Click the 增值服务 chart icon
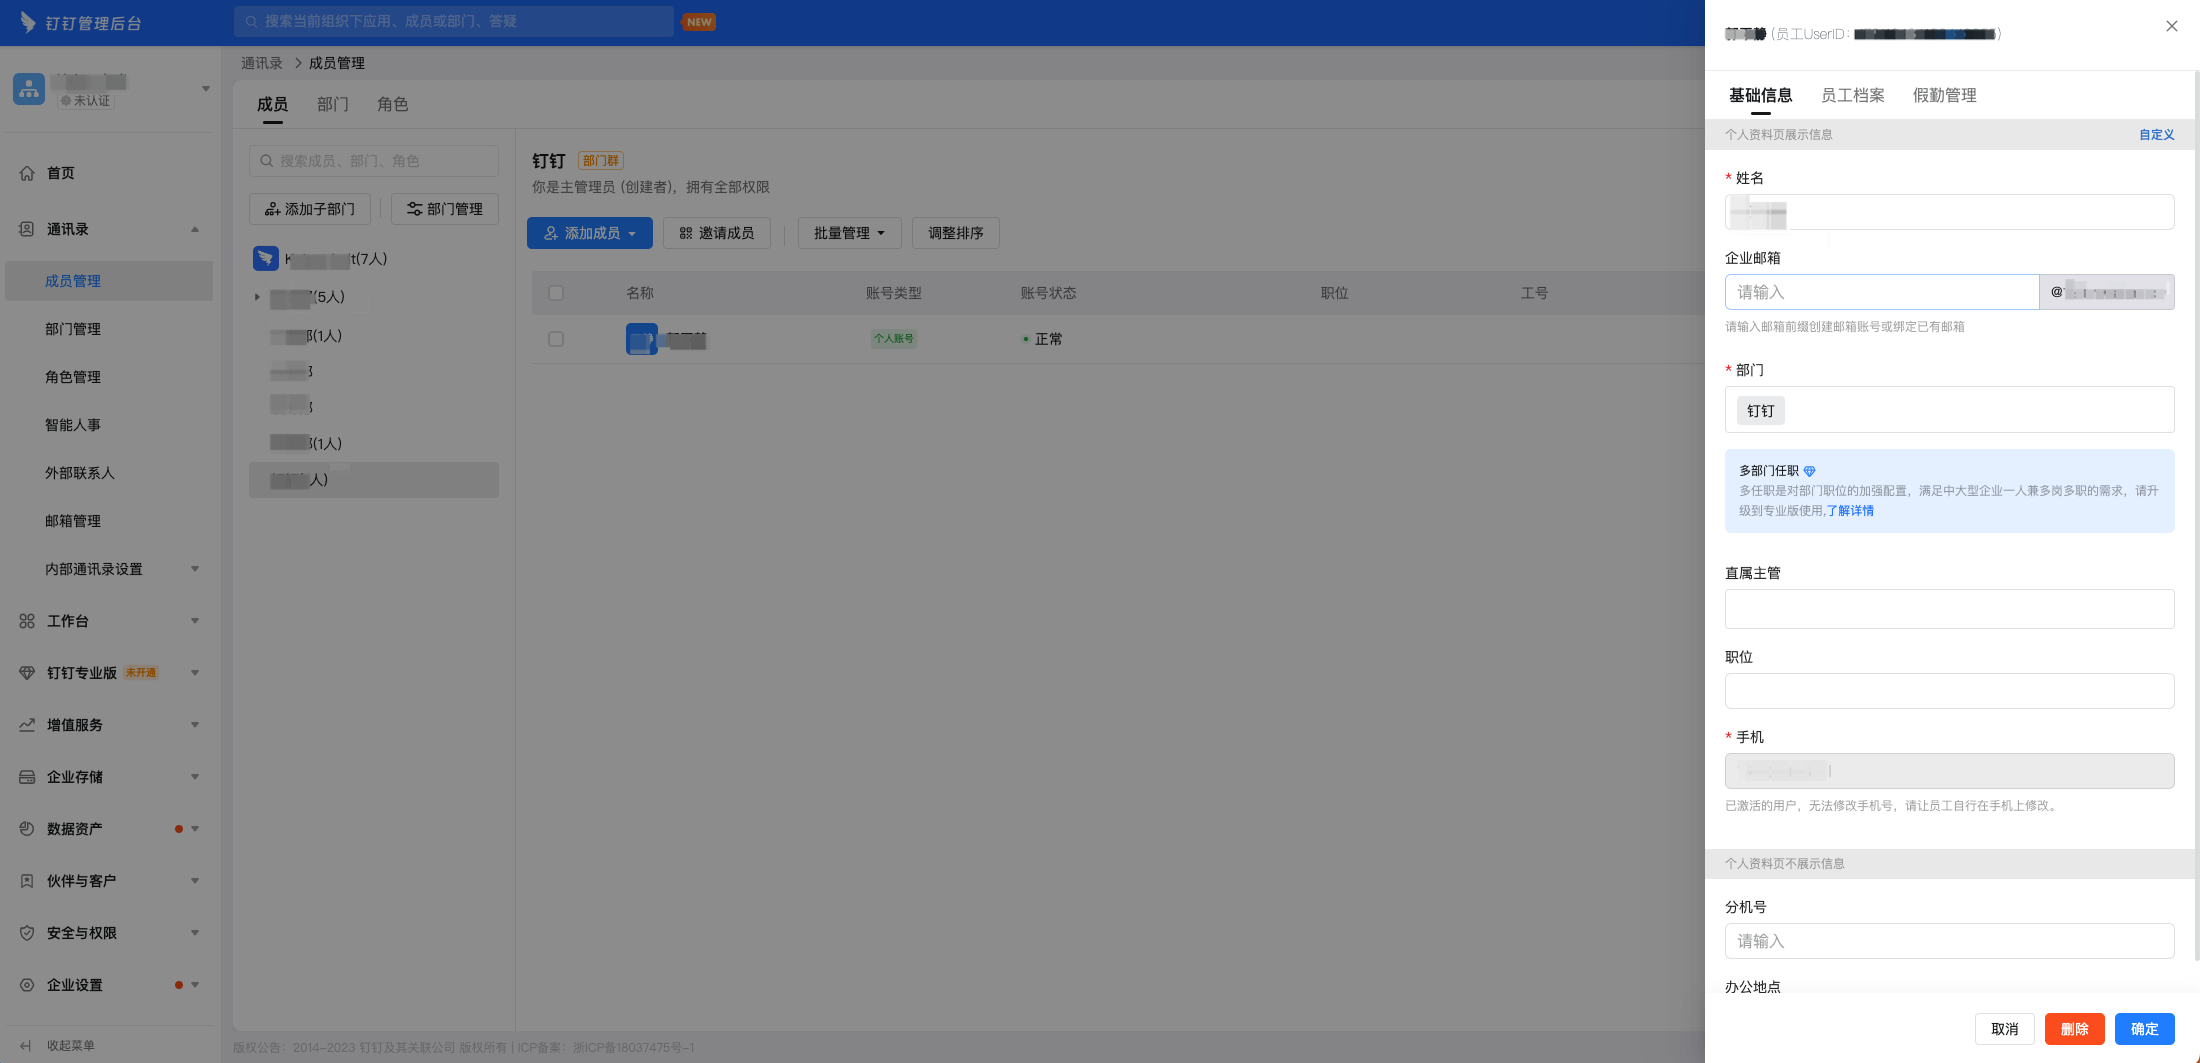This screenshot has width=2200, height=1063. [x=27, y=725]
